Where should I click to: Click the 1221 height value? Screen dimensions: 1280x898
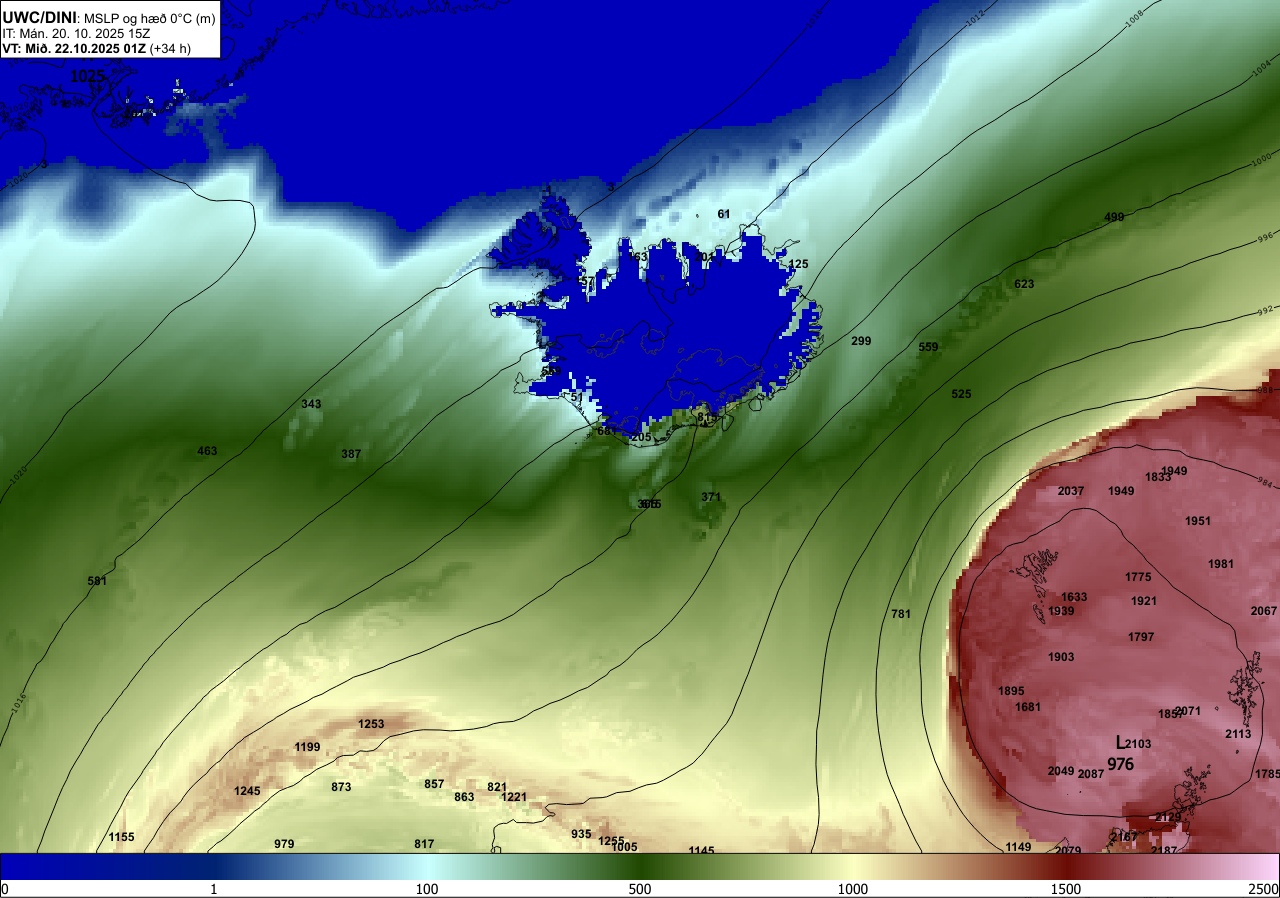[x=514, y=797]
